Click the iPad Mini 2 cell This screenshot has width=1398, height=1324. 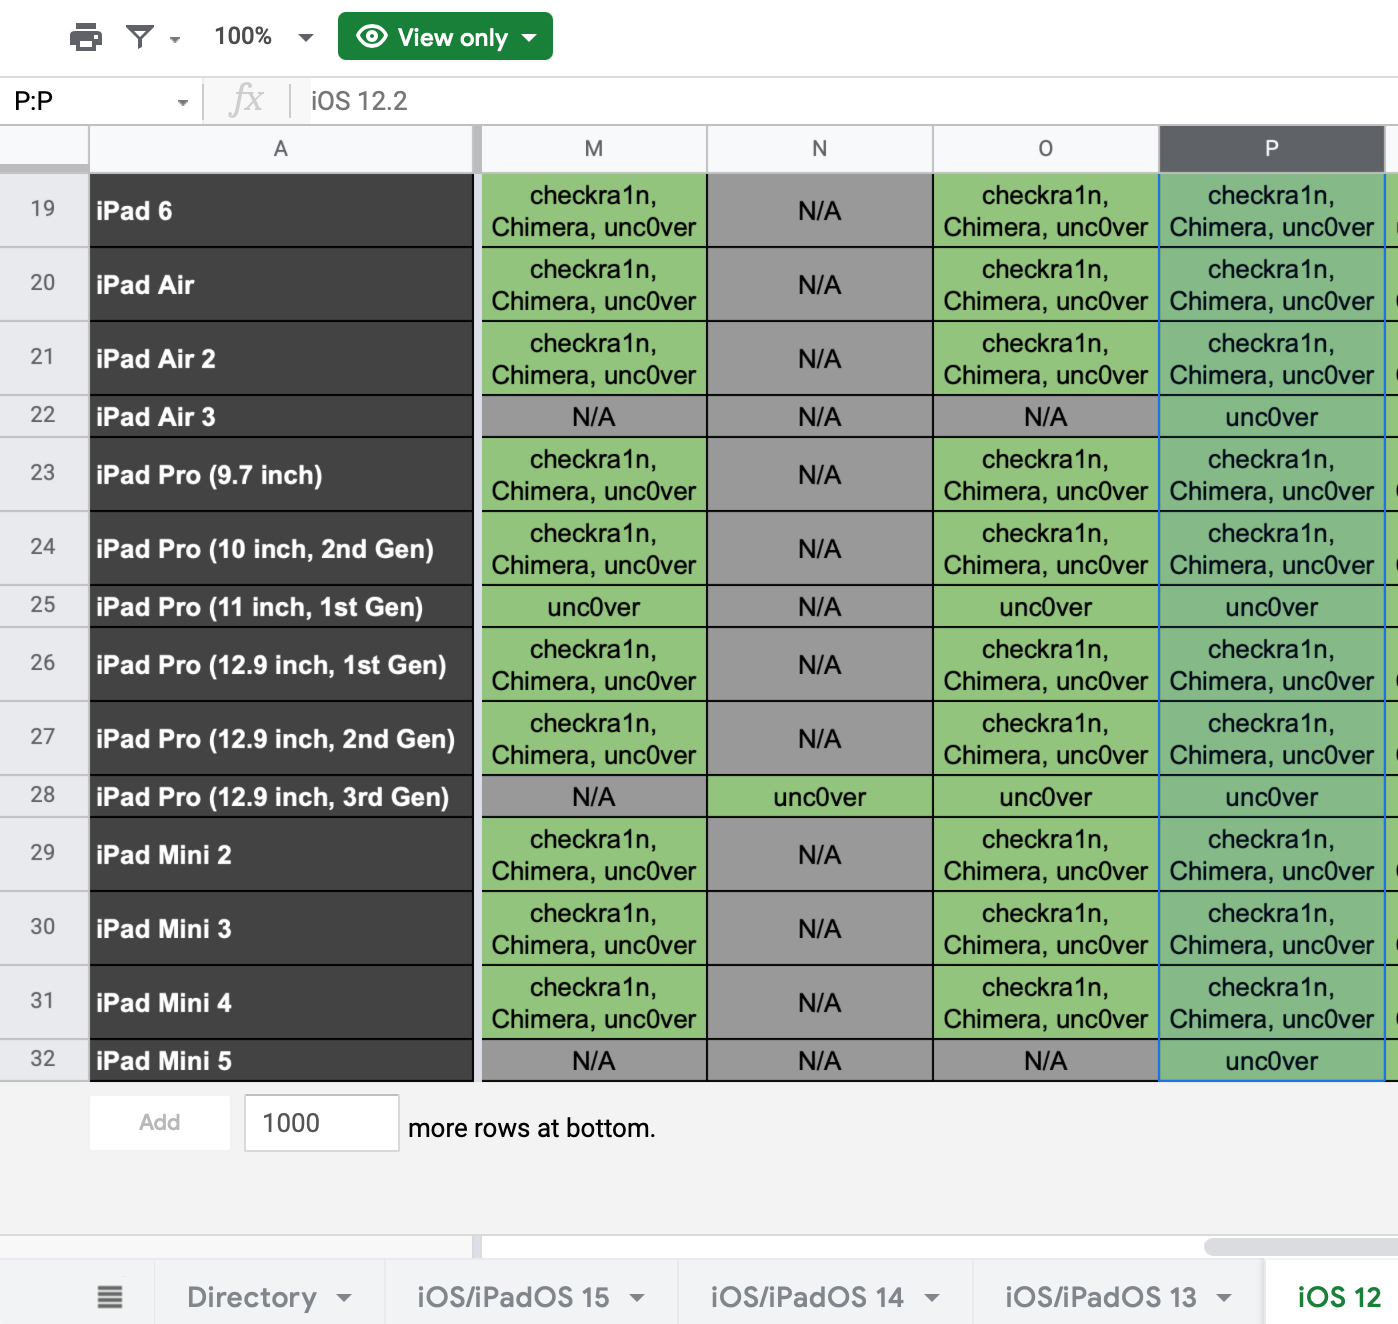click(x=281, y=855)
